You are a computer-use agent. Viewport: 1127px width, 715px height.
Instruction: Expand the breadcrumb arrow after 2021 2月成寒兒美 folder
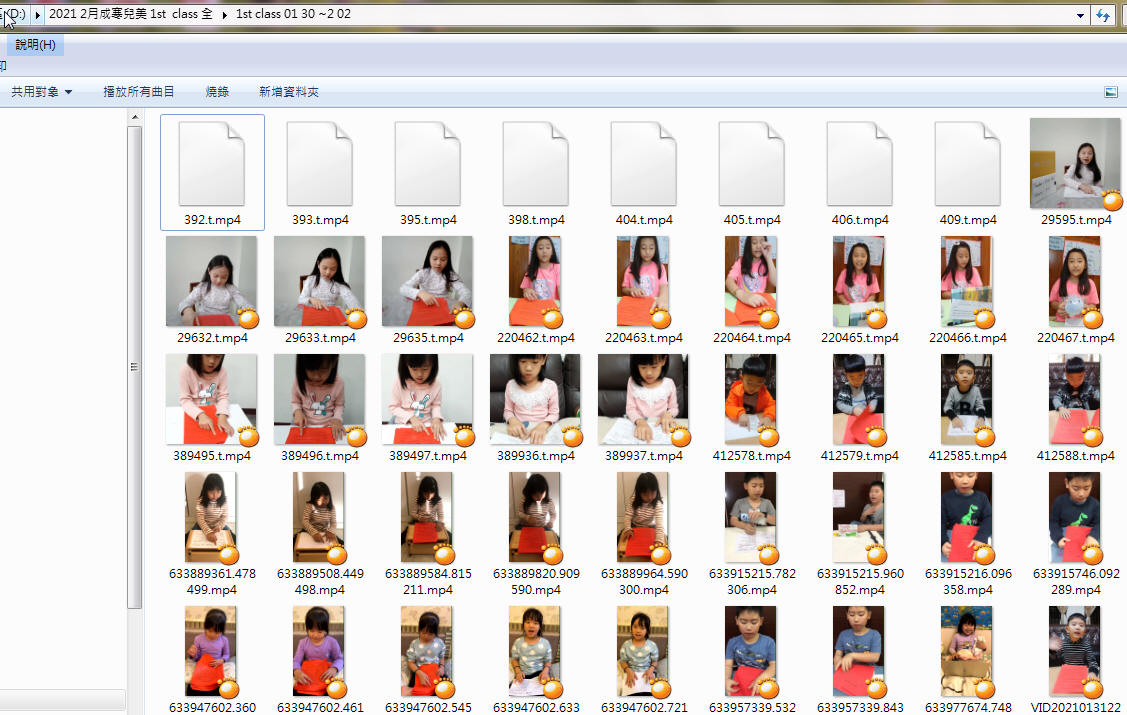point(224,15)
